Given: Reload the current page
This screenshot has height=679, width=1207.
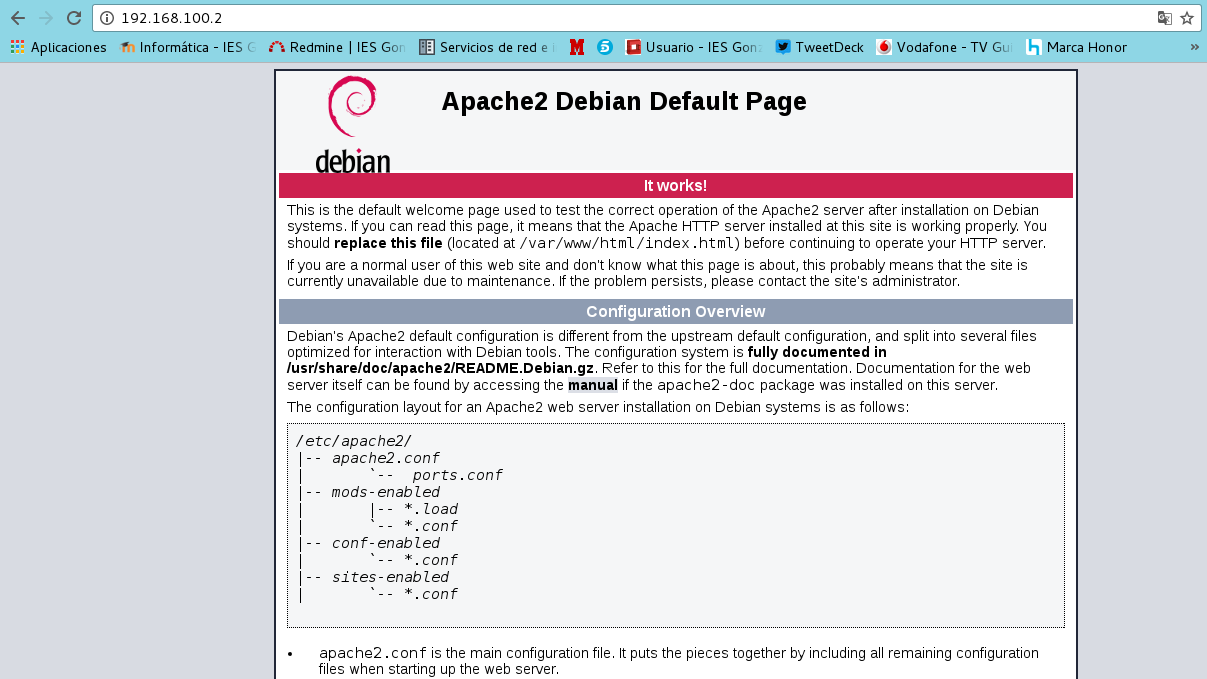Looking at the screenshot, I should click(x=73, y=18).
